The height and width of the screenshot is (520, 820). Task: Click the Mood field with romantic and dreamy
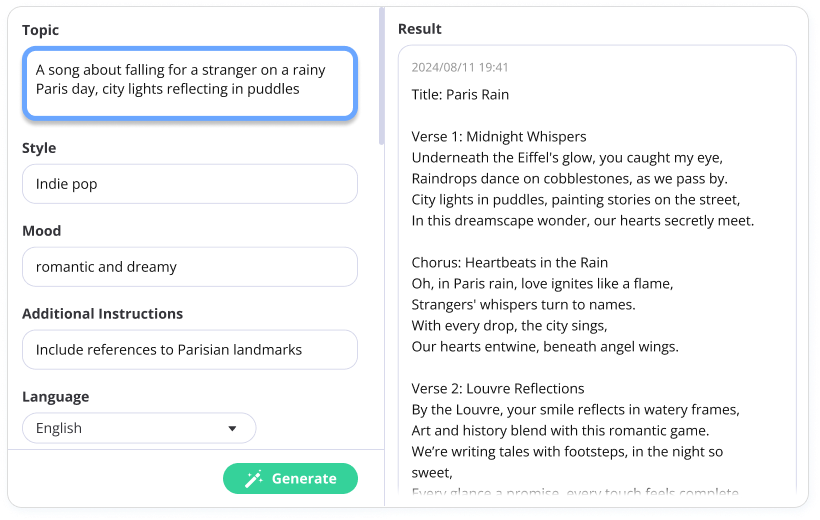click(190, 267)
